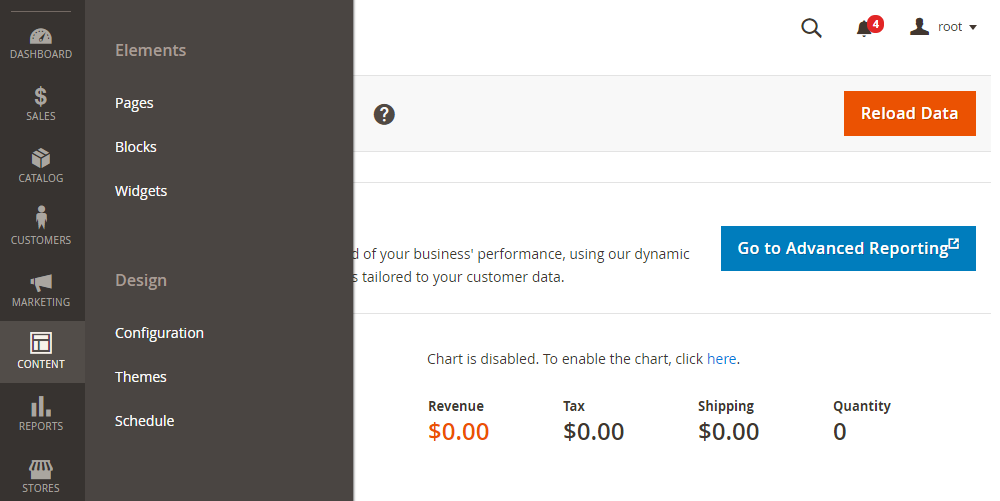Collapse the Content sidebar menu
Screen dimensions: 1000x501
tap(41, 352)
